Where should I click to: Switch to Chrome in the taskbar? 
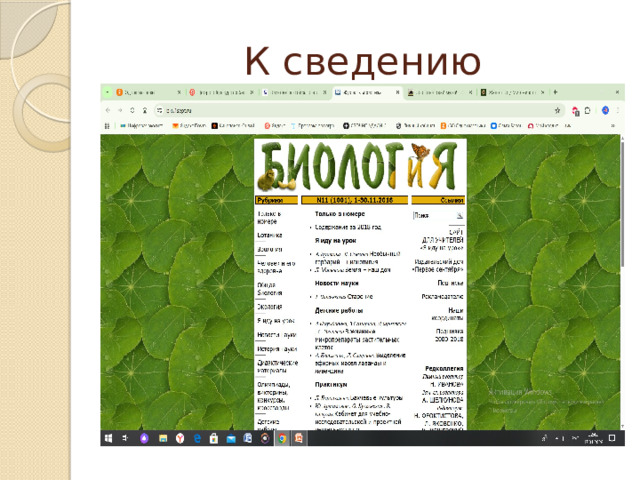coord(282,438)
